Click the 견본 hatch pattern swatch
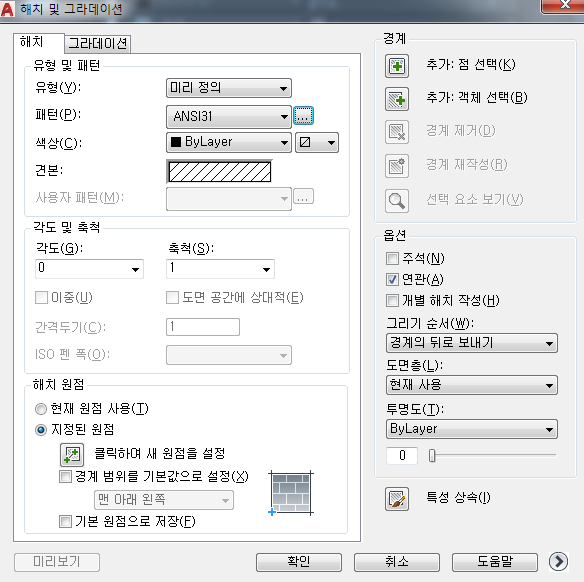This screenshot has width=584, height=582. pyautogui.click(x=220, y=172)
